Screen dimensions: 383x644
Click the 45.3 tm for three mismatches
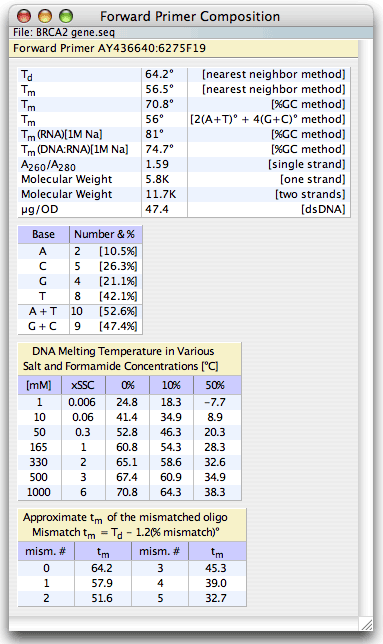tap(216, 568)
